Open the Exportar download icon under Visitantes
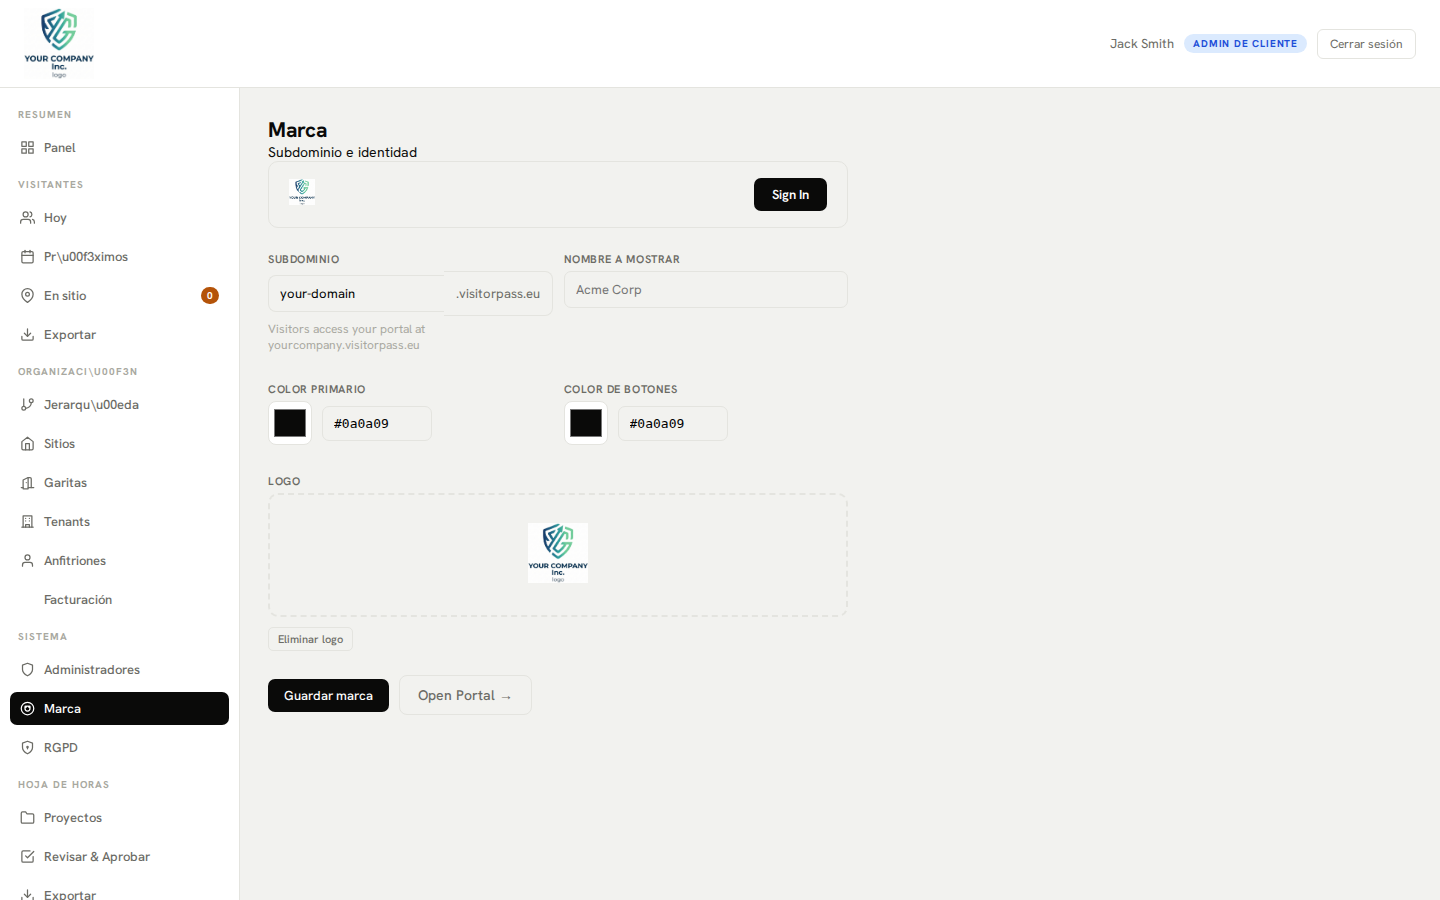Screen dimensions: 1440x900 coord(26,334)
